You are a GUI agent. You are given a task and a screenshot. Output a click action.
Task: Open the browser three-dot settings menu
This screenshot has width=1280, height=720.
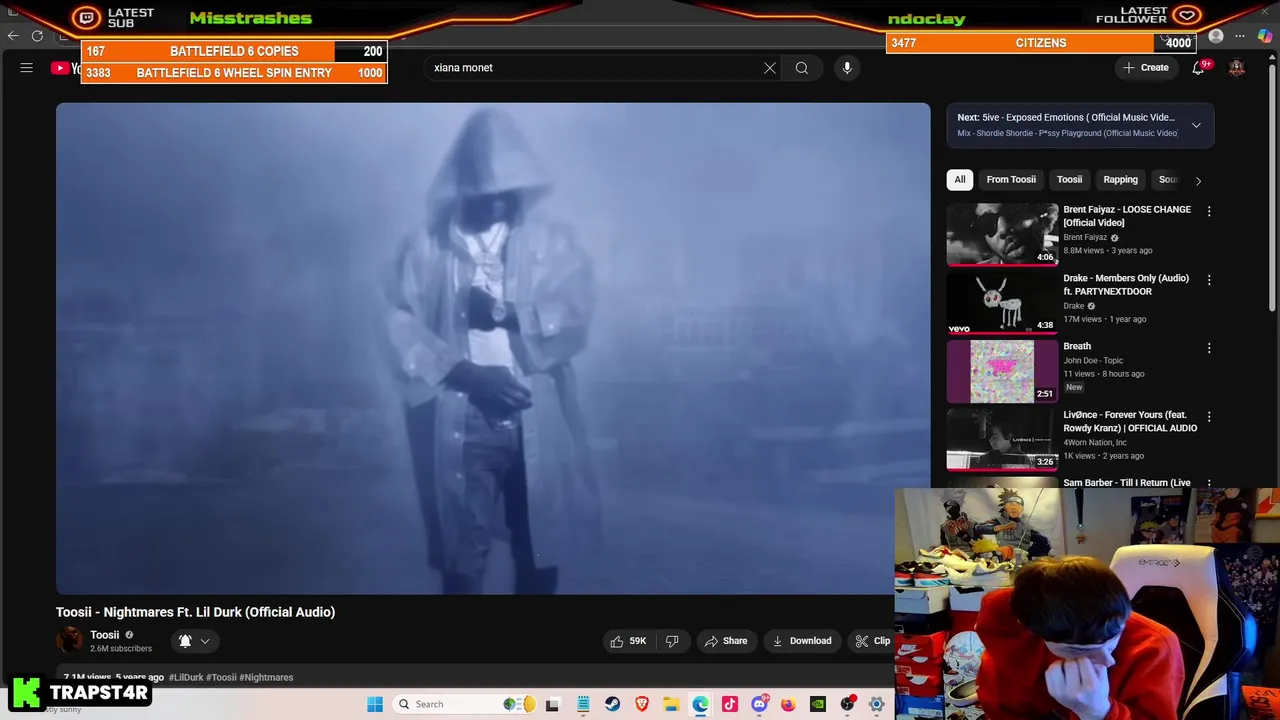coord(1240,36)
